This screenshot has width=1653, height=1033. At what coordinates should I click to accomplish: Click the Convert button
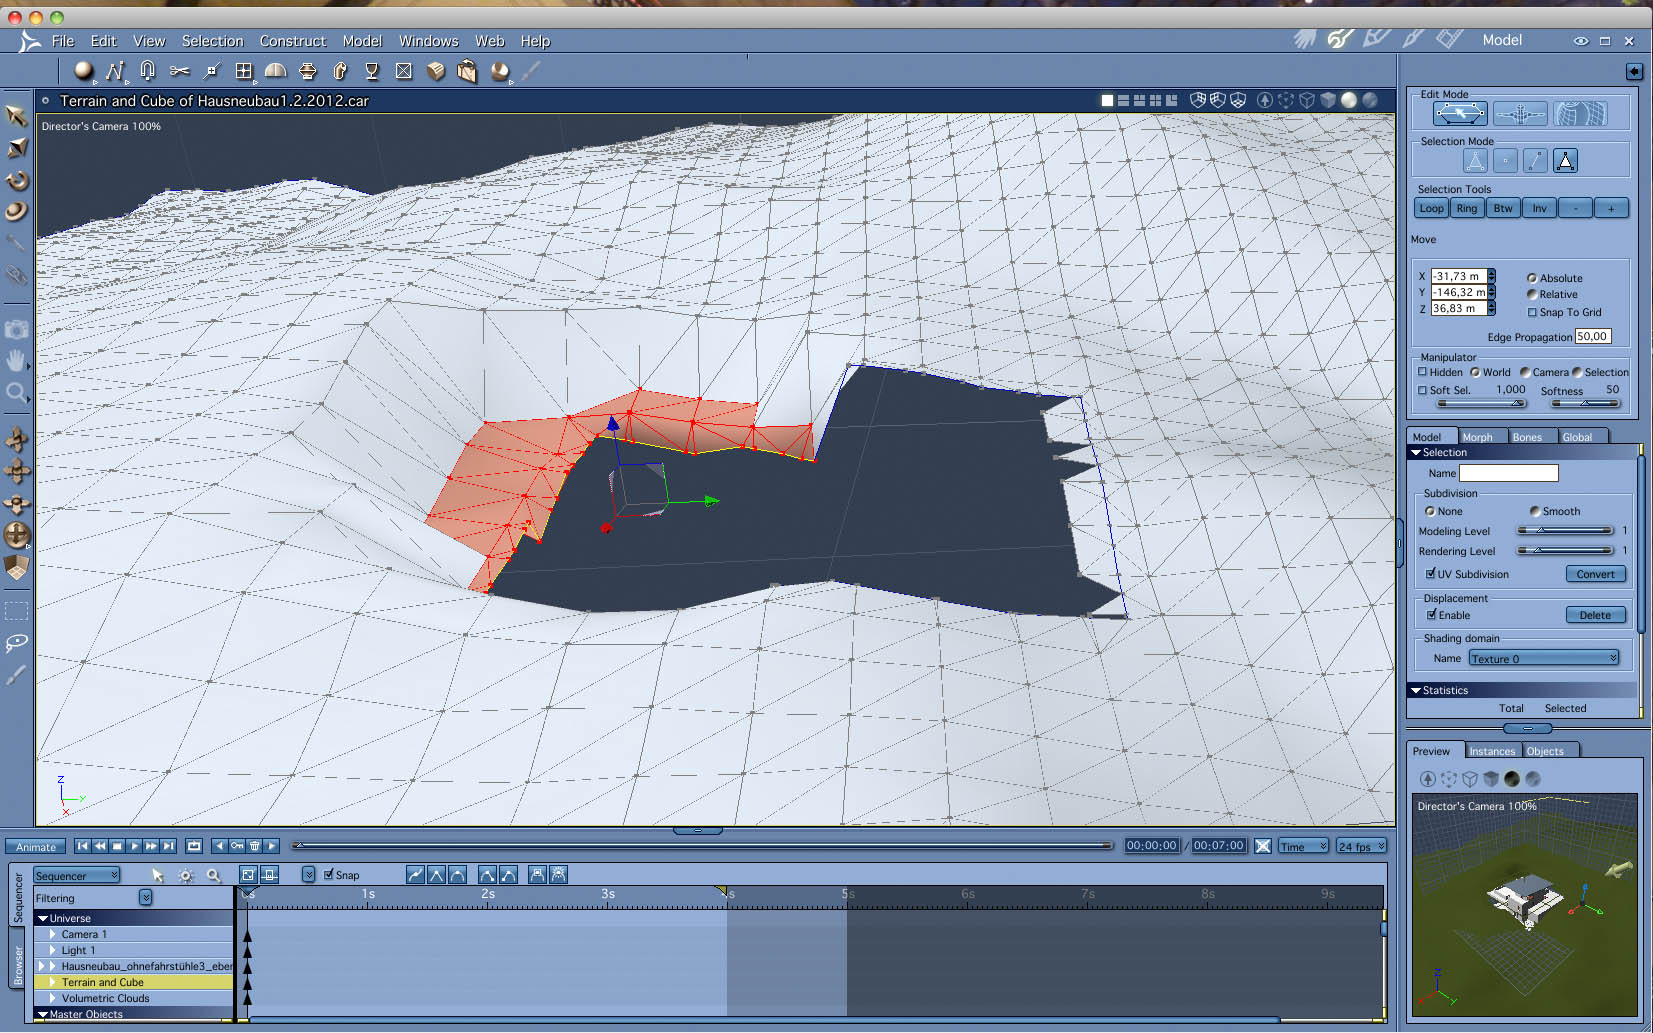pyautogui.click(x=1595, y=574)
